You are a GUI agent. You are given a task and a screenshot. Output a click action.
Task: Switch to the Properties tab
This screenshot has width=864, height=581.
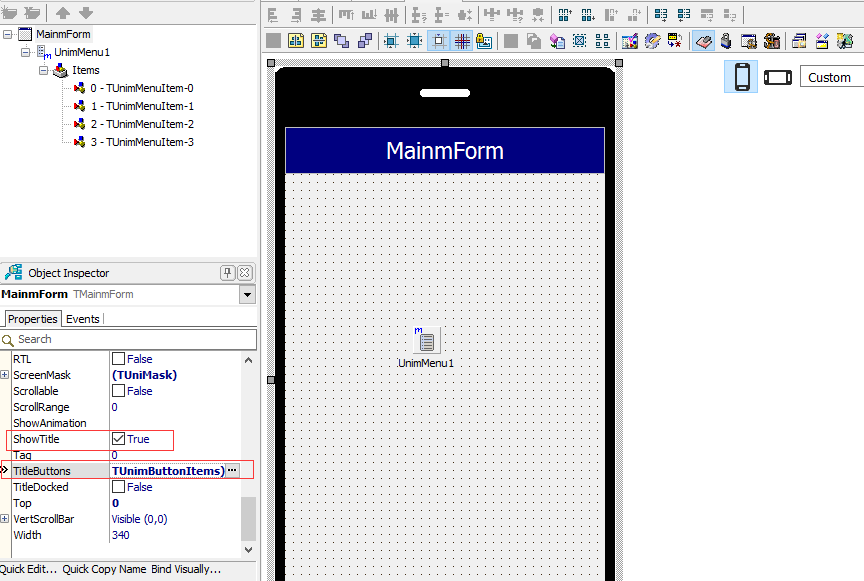click(x=33, y=319)
